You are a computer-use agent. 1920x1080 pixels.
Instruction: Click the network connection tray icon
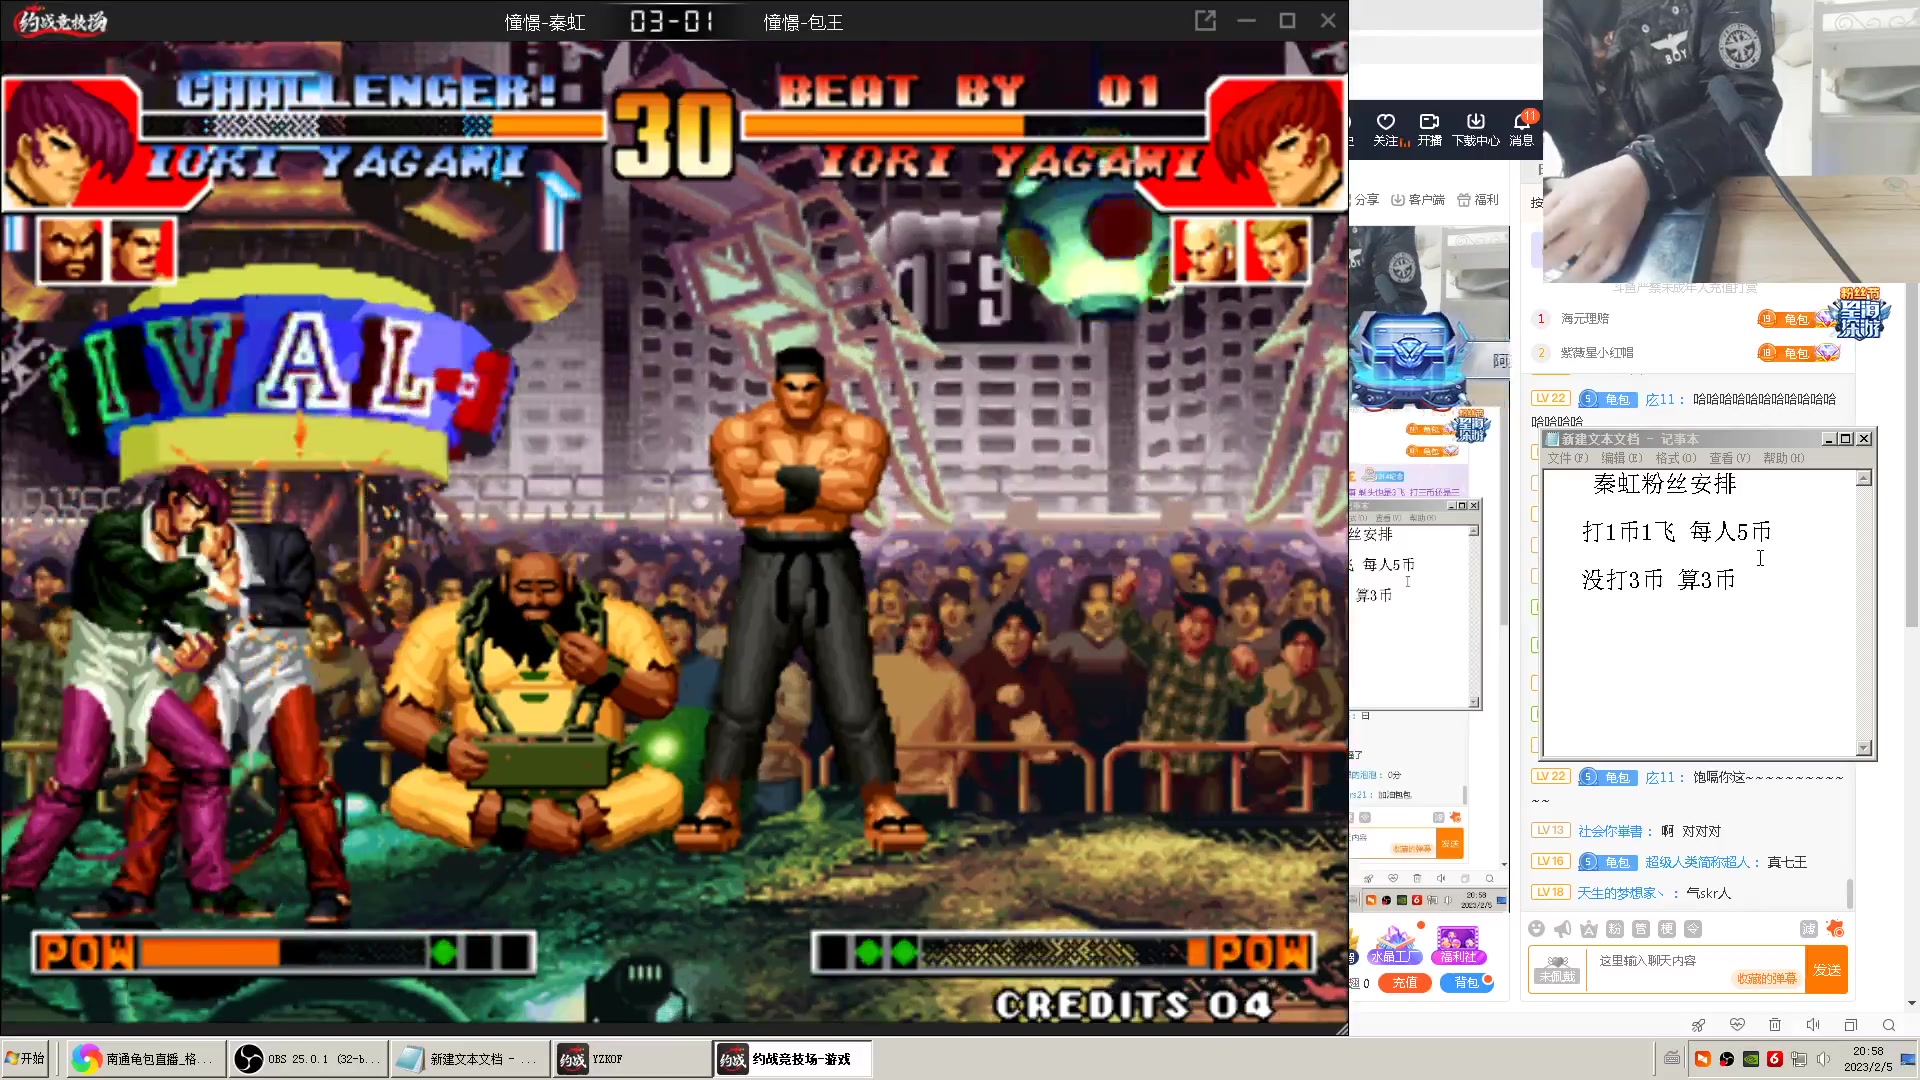coord(1799,1059)
